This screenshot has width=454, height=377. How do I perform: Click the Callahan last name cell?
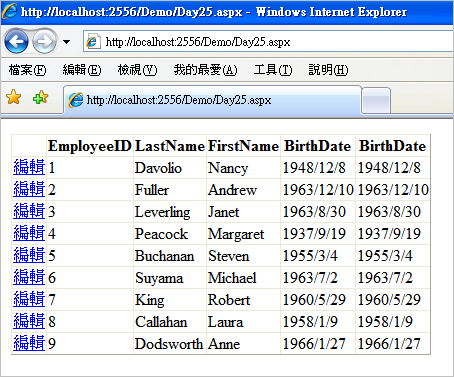click(170, 322)
